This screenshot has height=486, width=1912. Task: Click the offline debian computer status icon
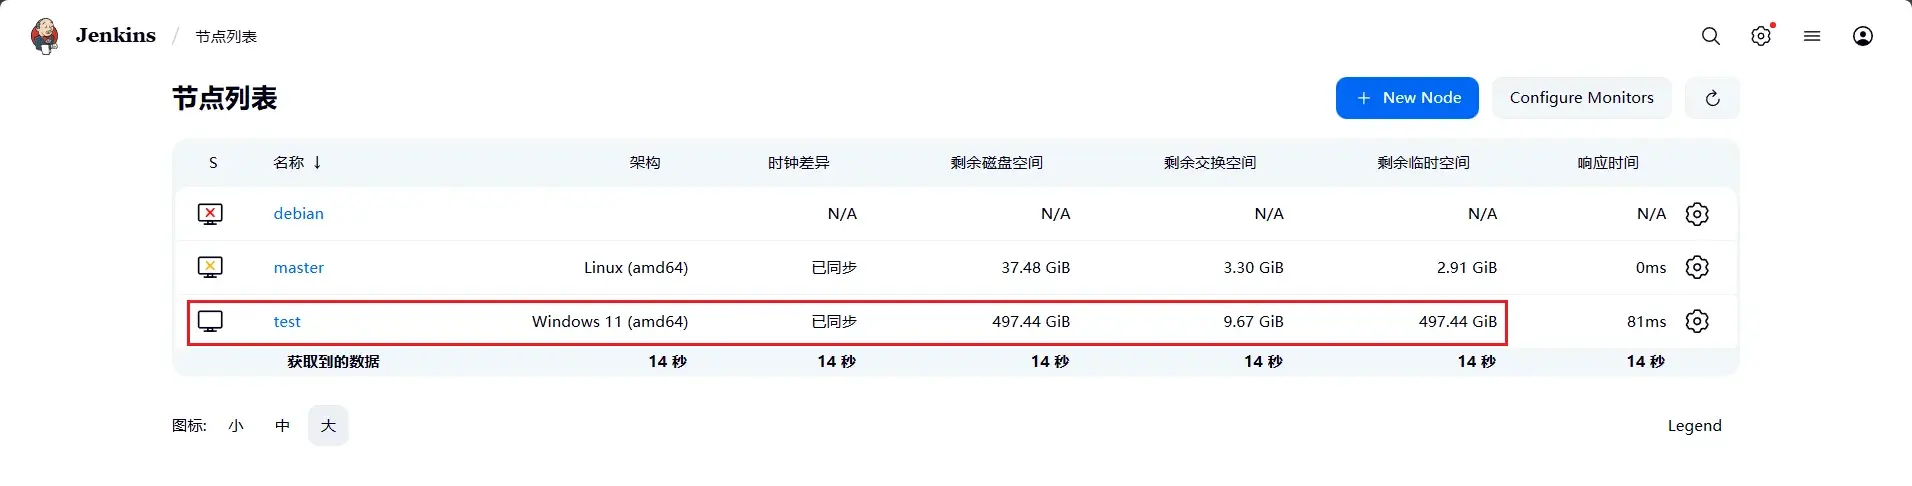pos(210,214)
